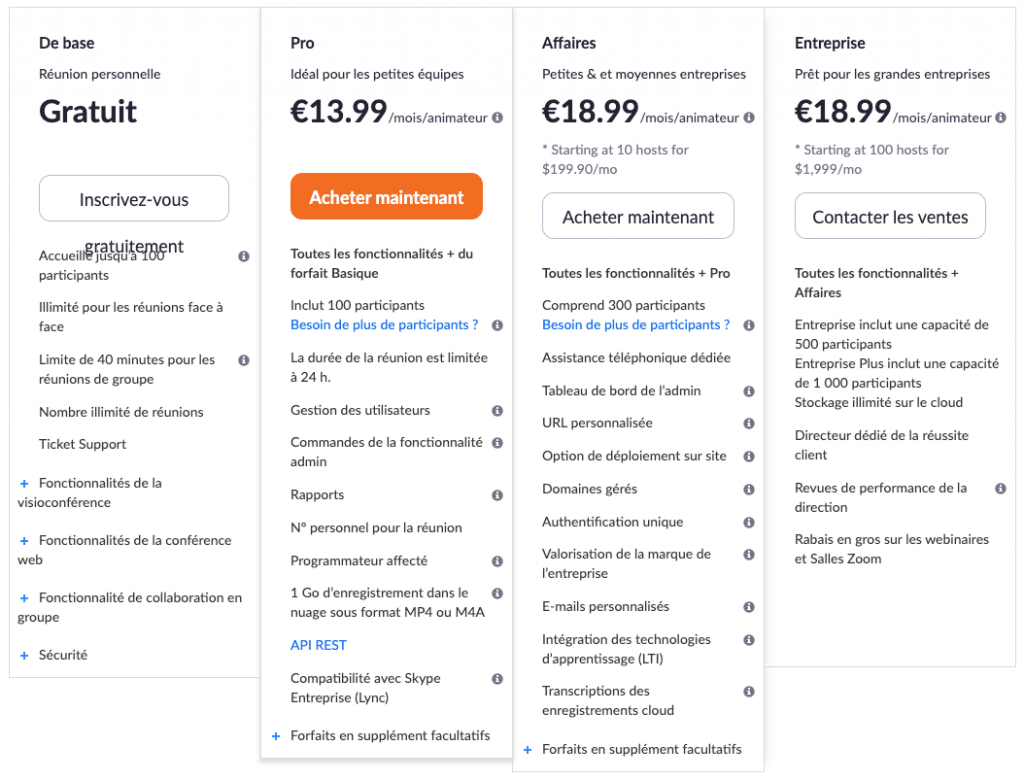Click info icon beside Gestion des utilisateurs
This screenshot has height=780, width=1024.
[498, 411]
